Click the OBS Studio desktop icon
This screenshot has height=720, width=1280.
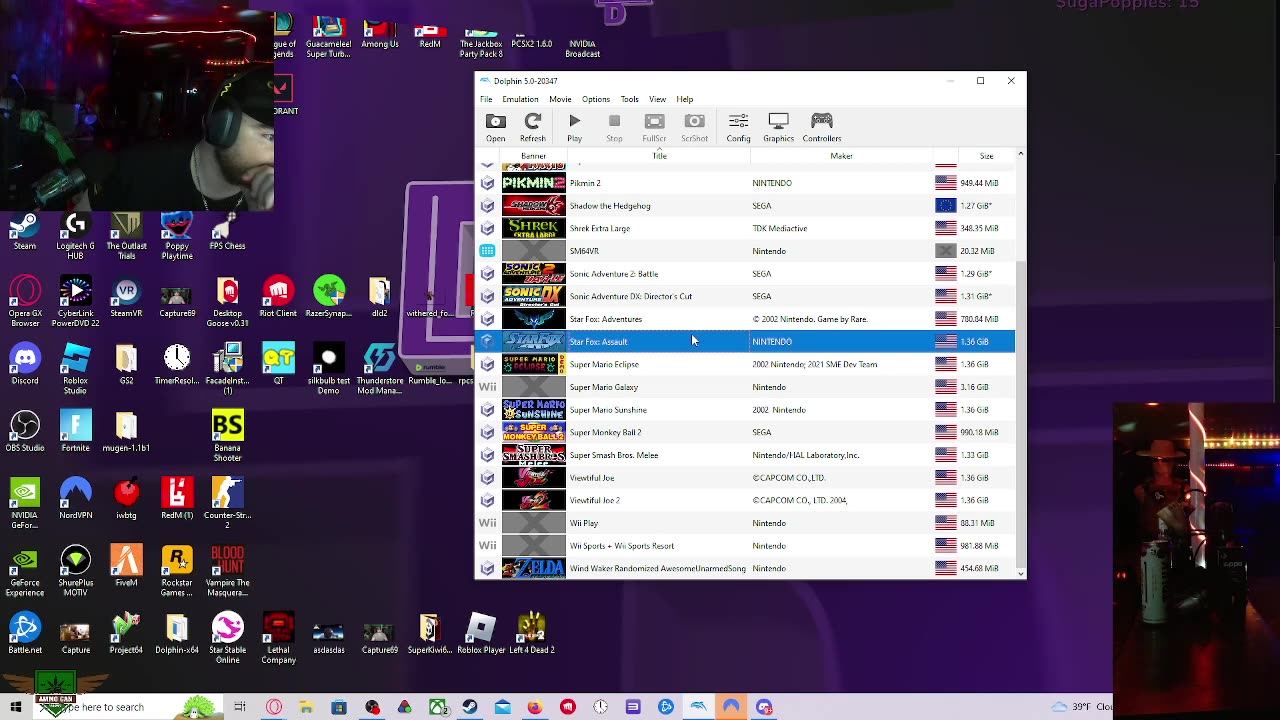point(25,432)
